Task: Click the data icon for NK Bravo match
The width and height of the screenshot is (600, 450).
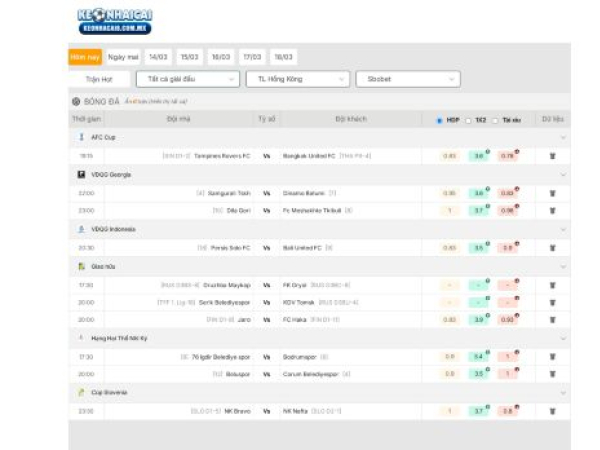Action: 552,411
